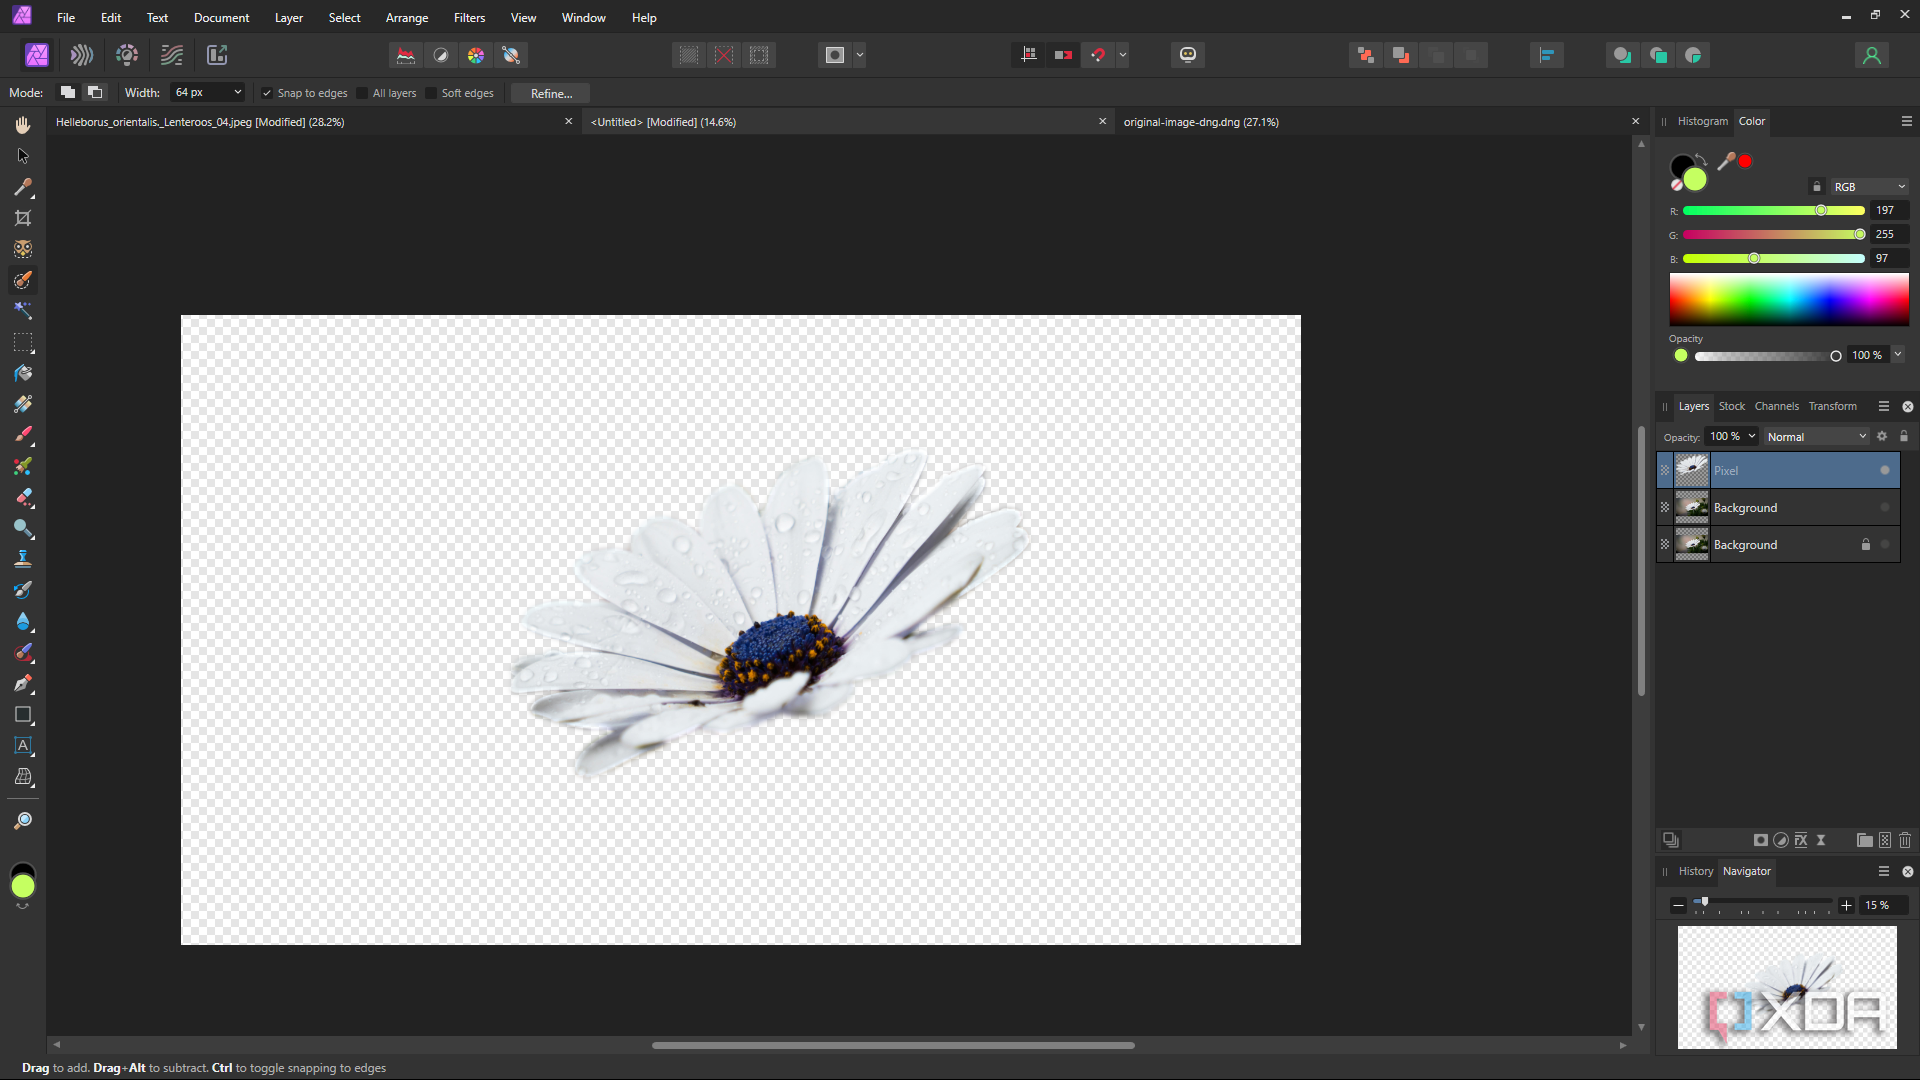Open the Filters menu
The image size is (1920, 1080).
click(469, 18)
